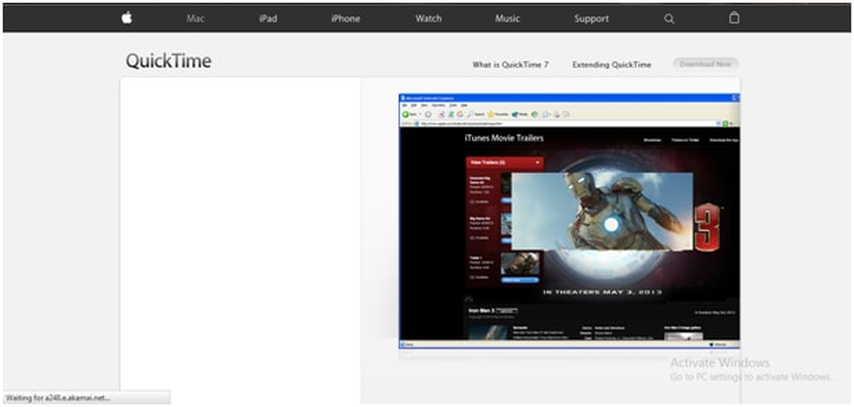Viewport: 854px width, 407px height.
Task: Select iPhone in the top navigation
Action: (x=345, y=19)
